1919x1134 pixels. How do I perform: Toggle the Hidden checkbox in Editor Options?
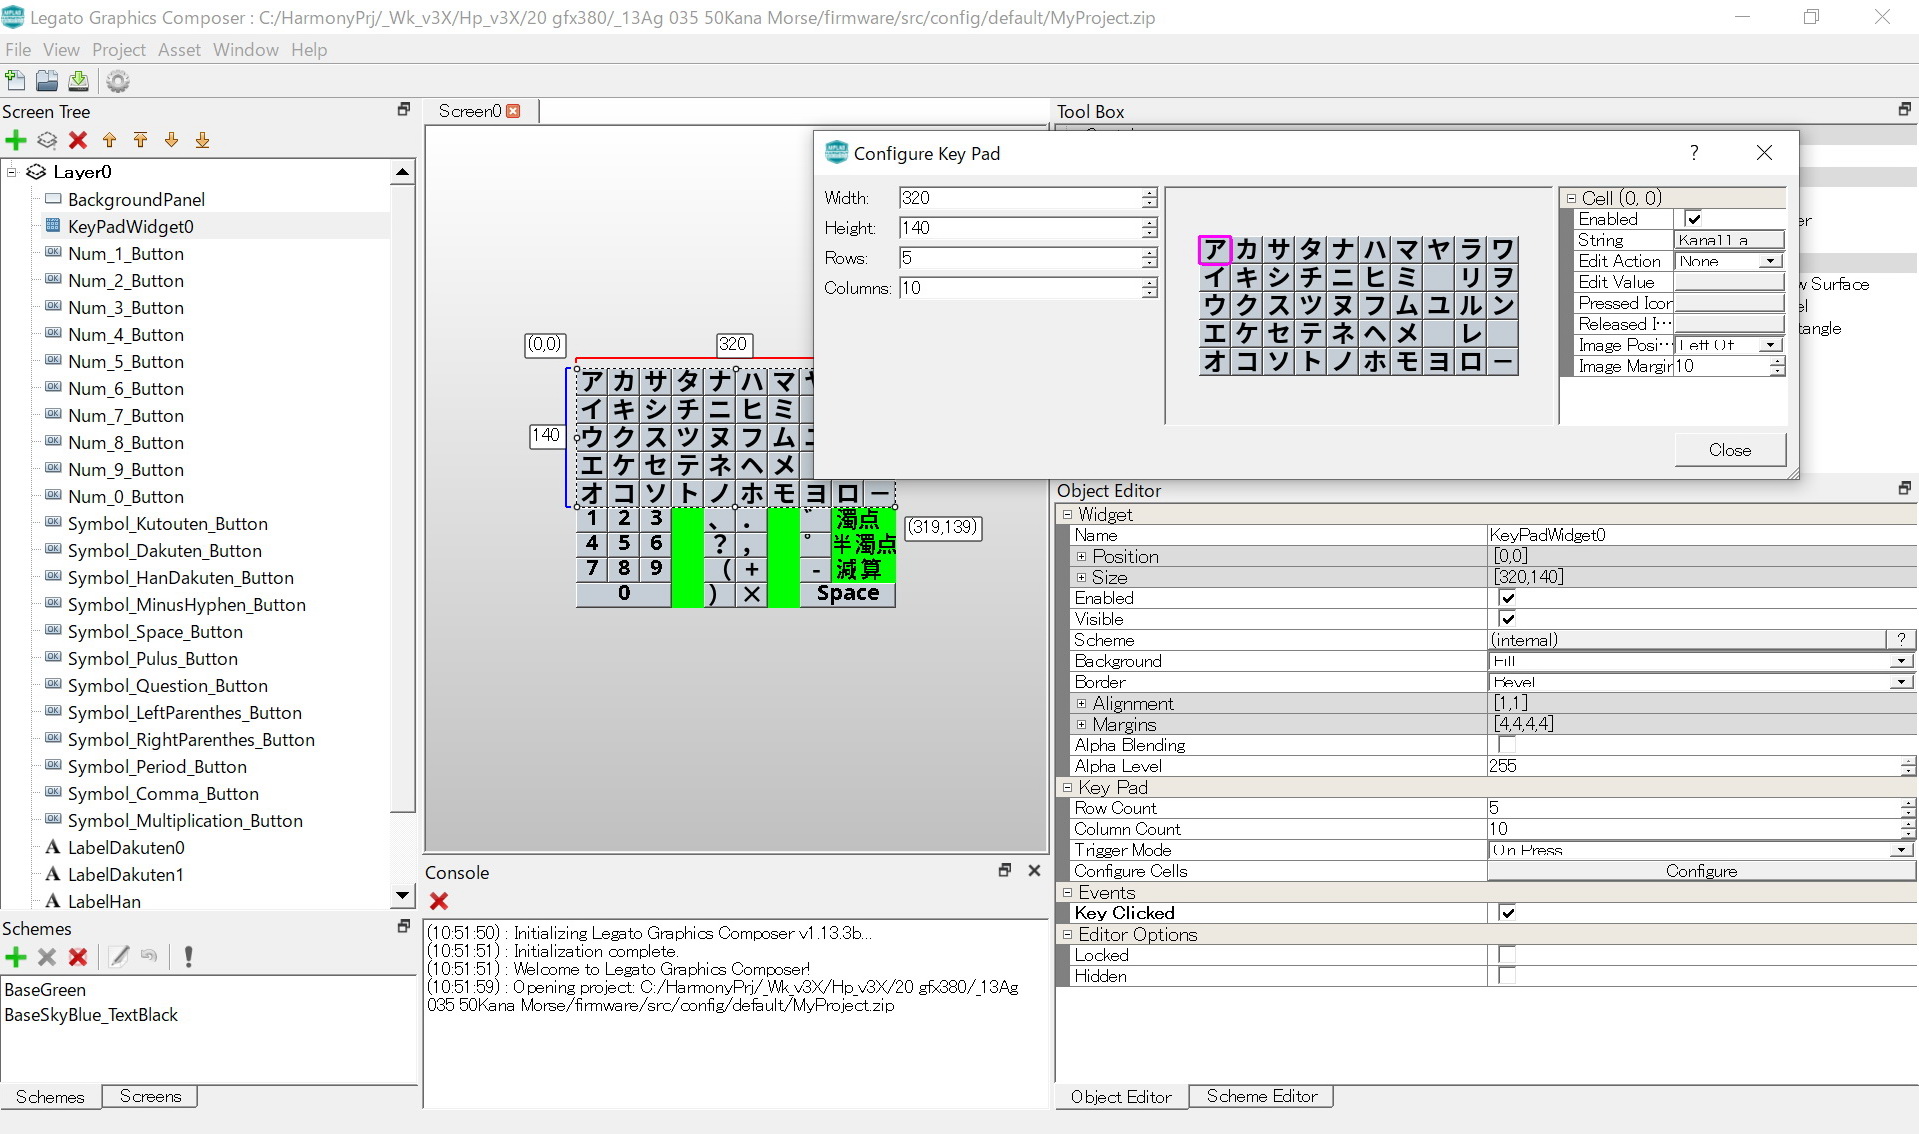click(1507, 976)
